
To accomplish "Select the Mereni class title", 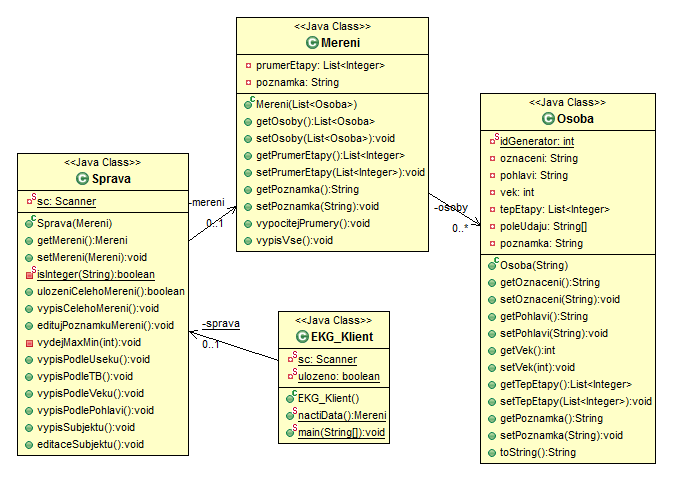I will (340, 43).
